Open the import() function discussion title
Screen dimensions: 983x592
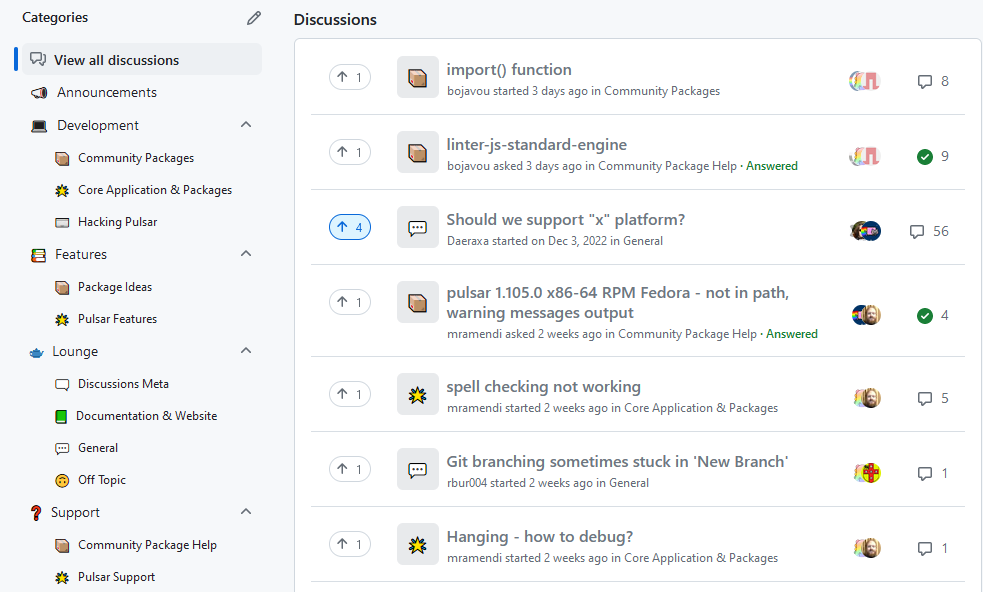[x=509, y=70]
